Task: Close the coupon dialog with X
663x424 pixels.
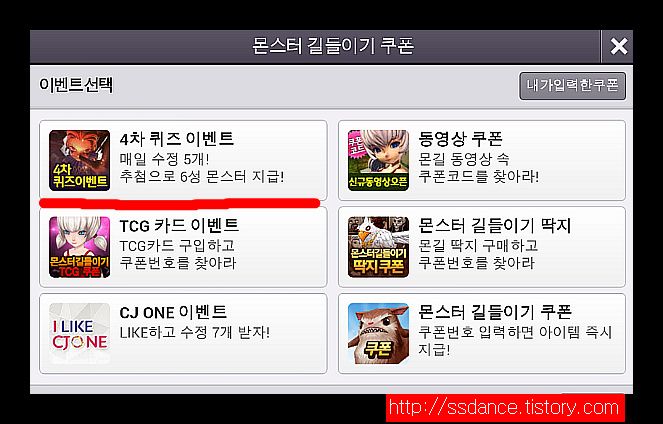Action: click(x=619, y=46)
